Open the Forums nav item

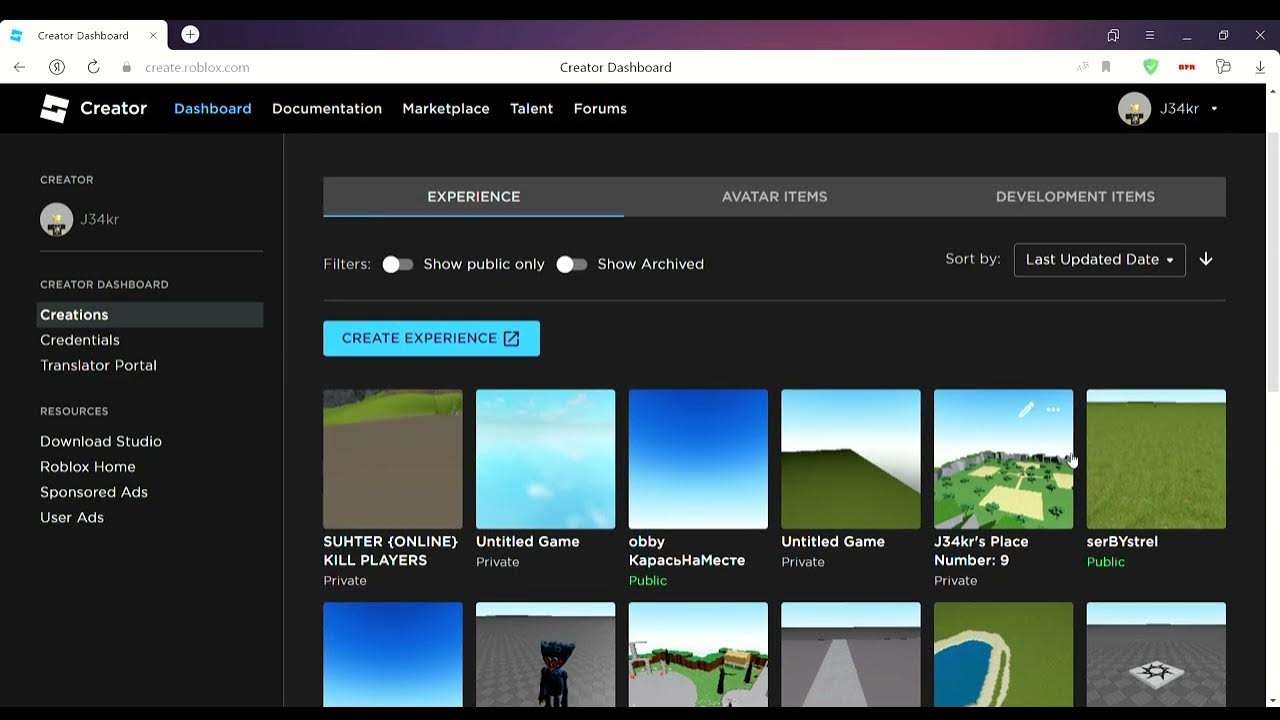pos(600,108)
